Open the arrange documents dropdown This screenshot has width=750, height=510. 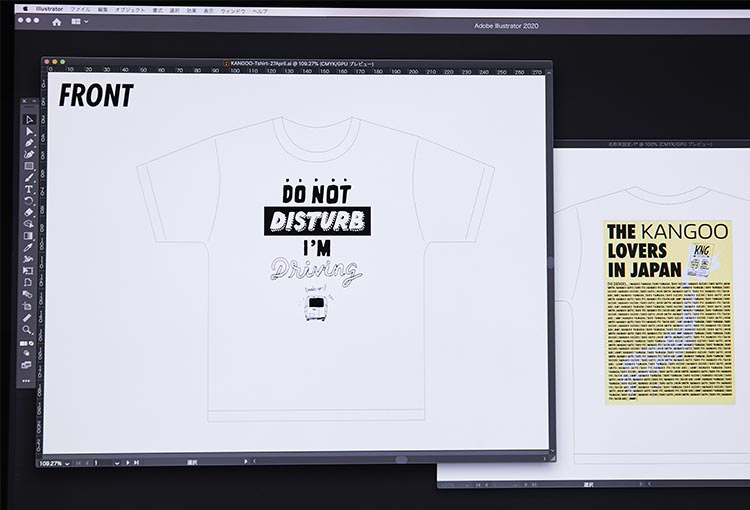click(79, 22)
